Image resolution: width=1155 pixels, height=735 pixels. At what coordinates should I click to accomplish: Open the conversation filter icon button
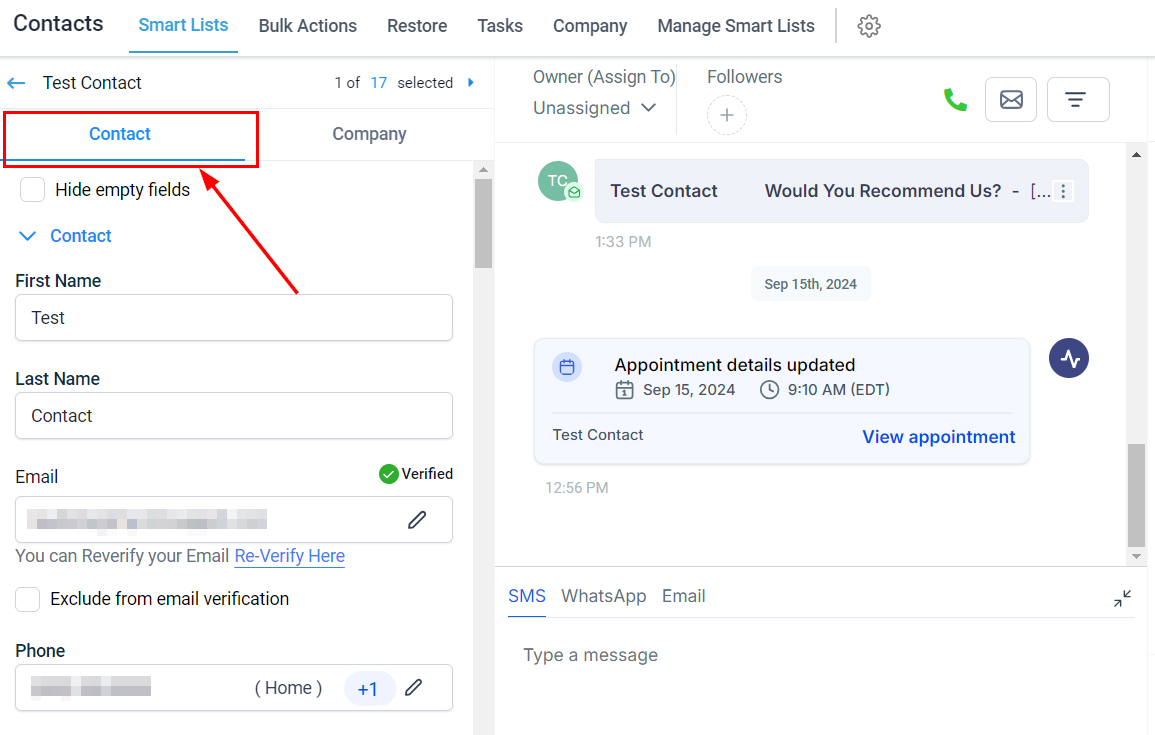(x=1077, y=100)
